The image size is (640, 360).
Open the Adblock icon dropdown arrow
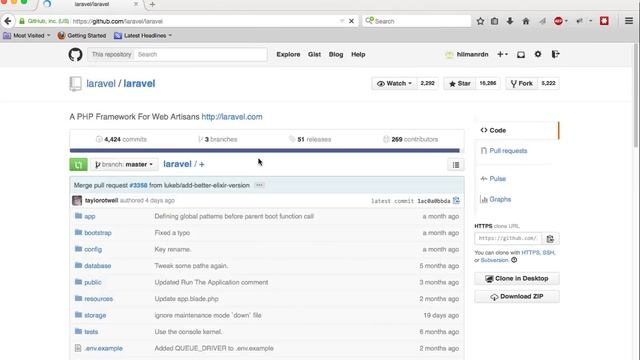point(566,21)
